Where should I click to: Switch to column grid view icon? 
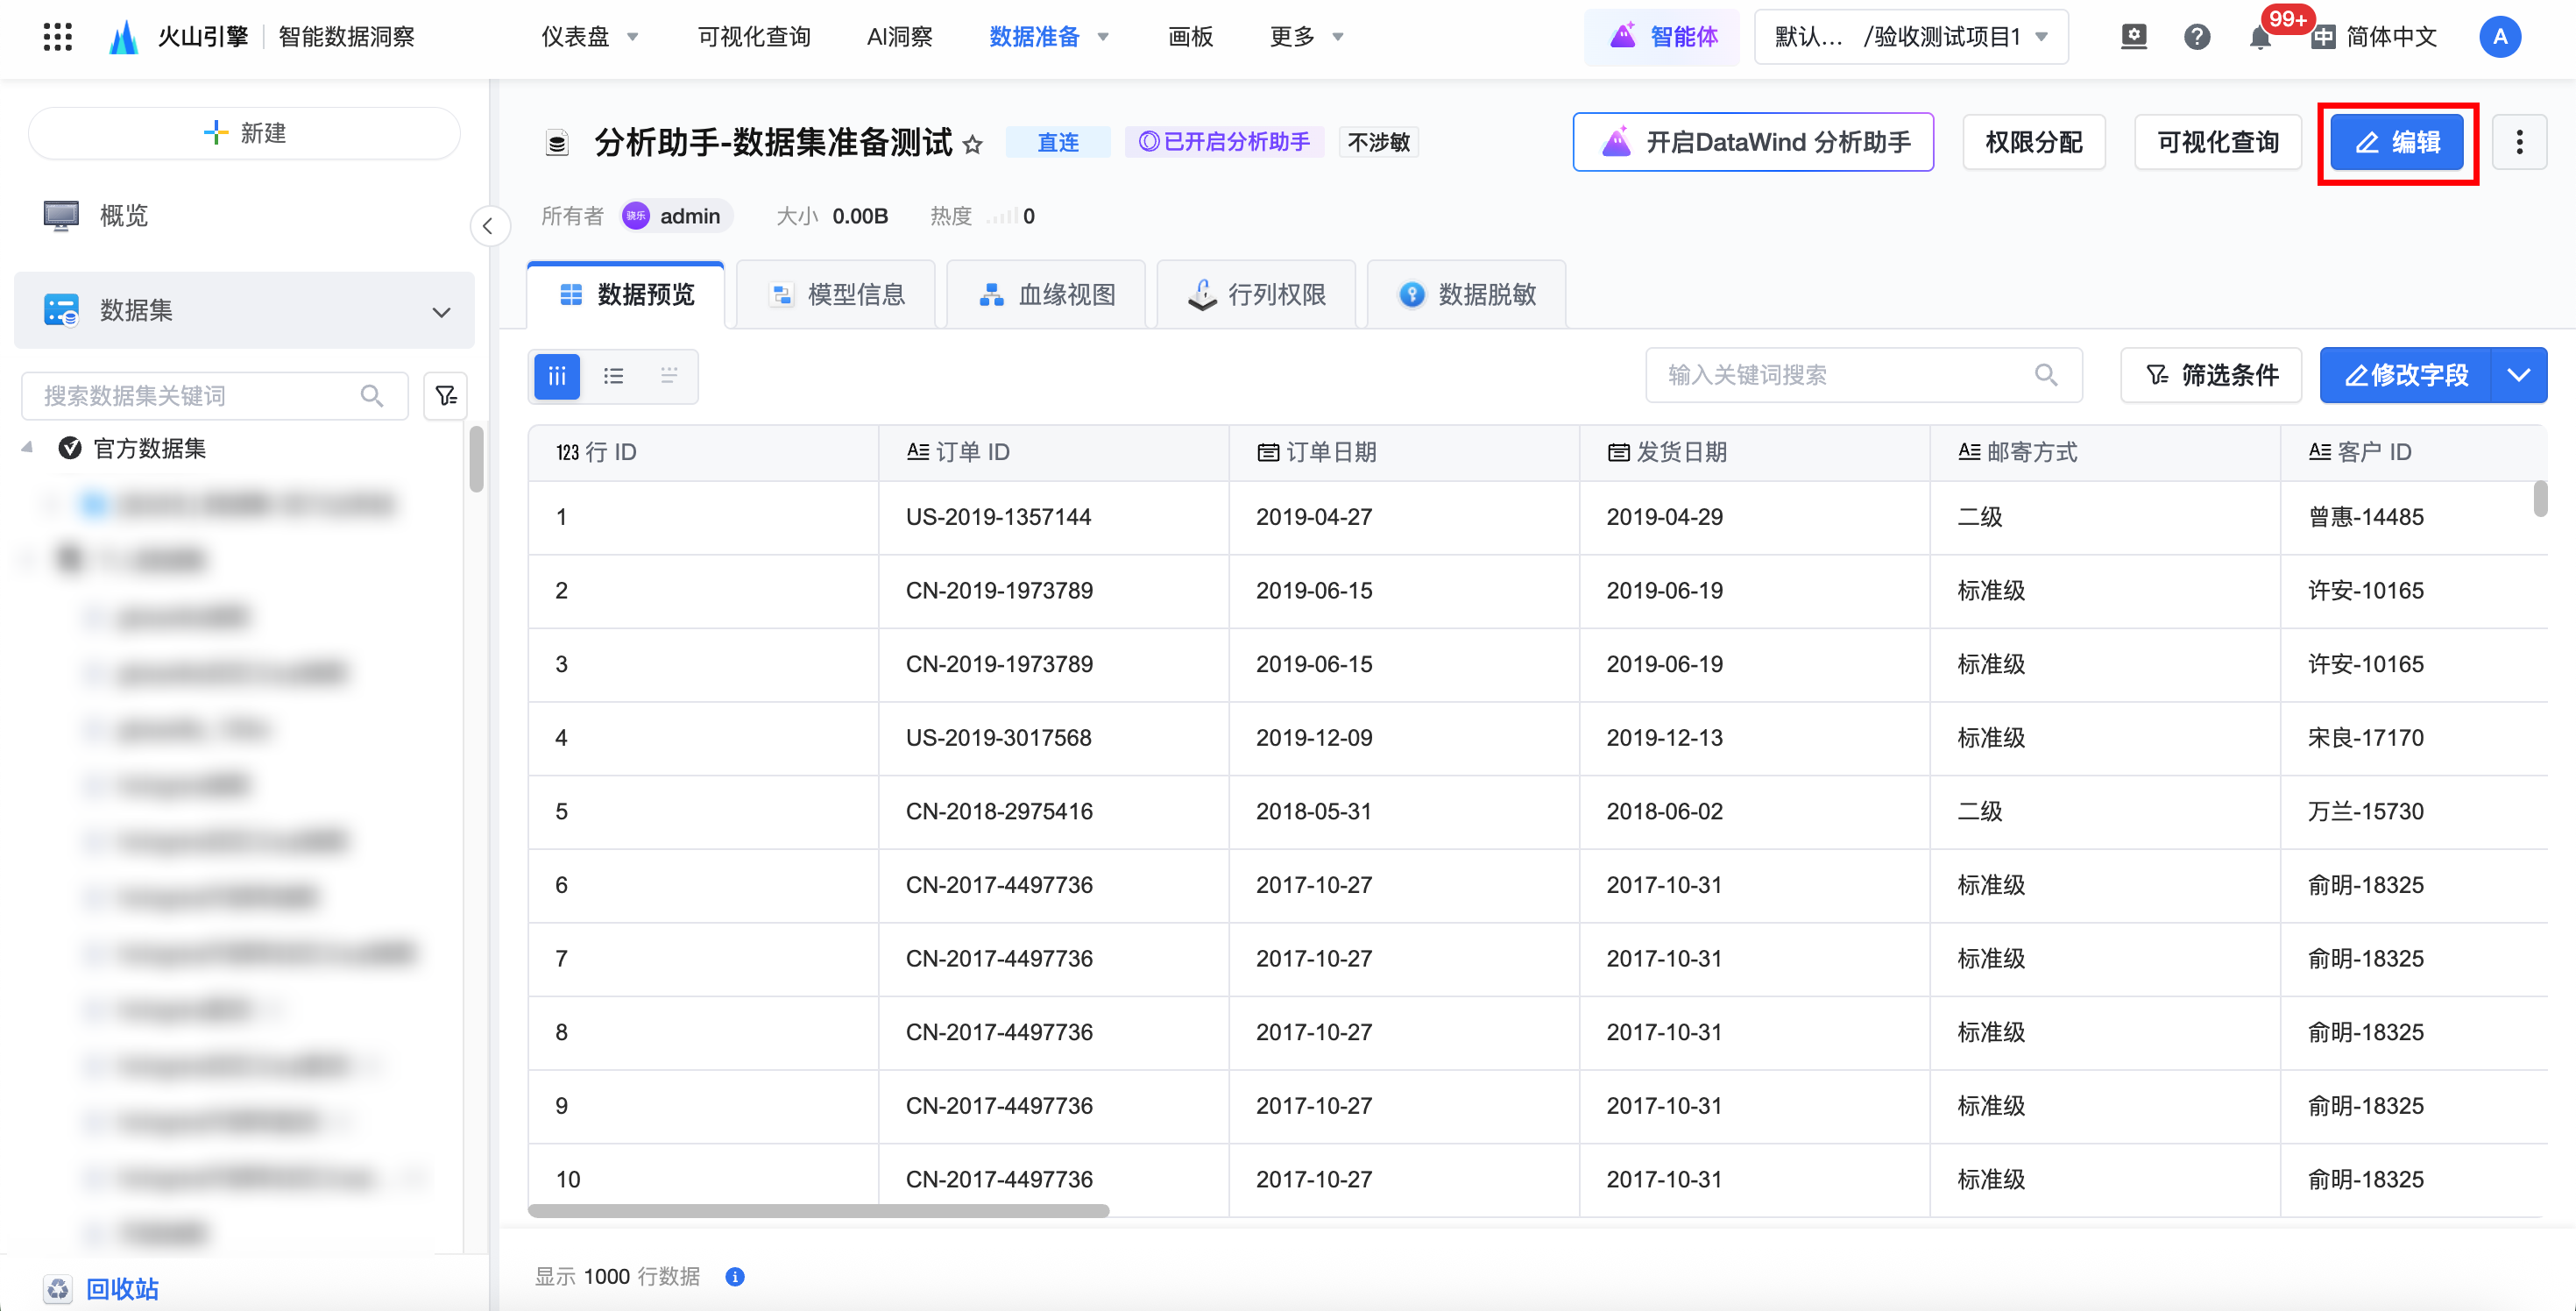coord(557,376)
